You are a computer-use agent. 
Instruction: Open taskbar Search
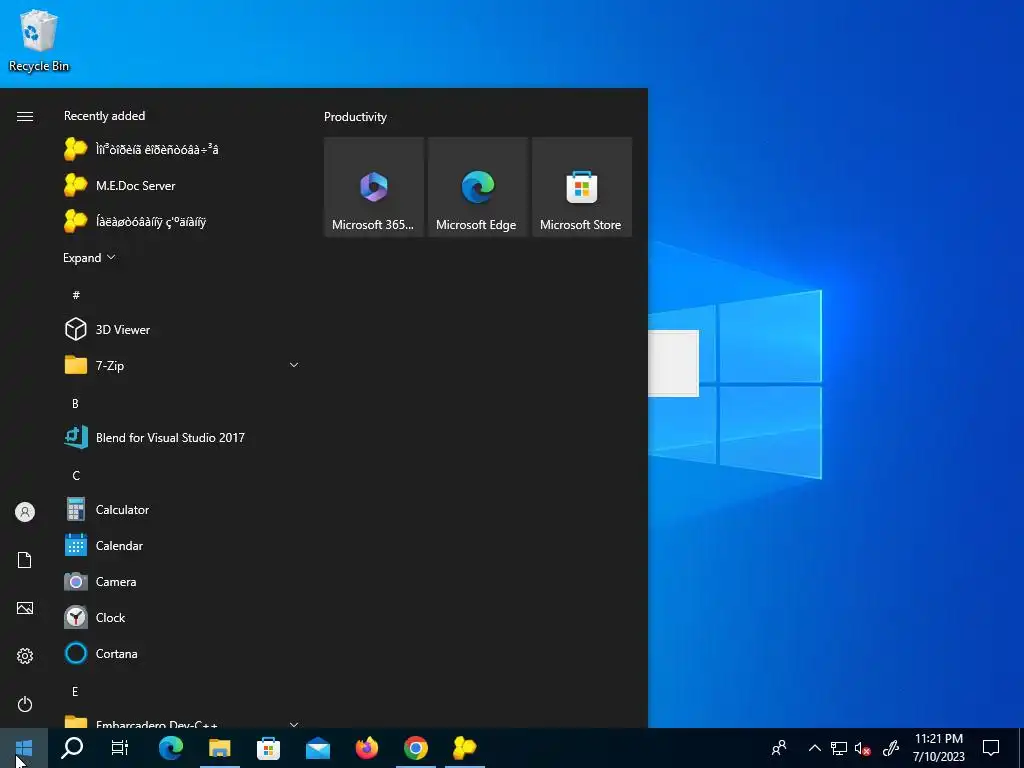(72, 748)
